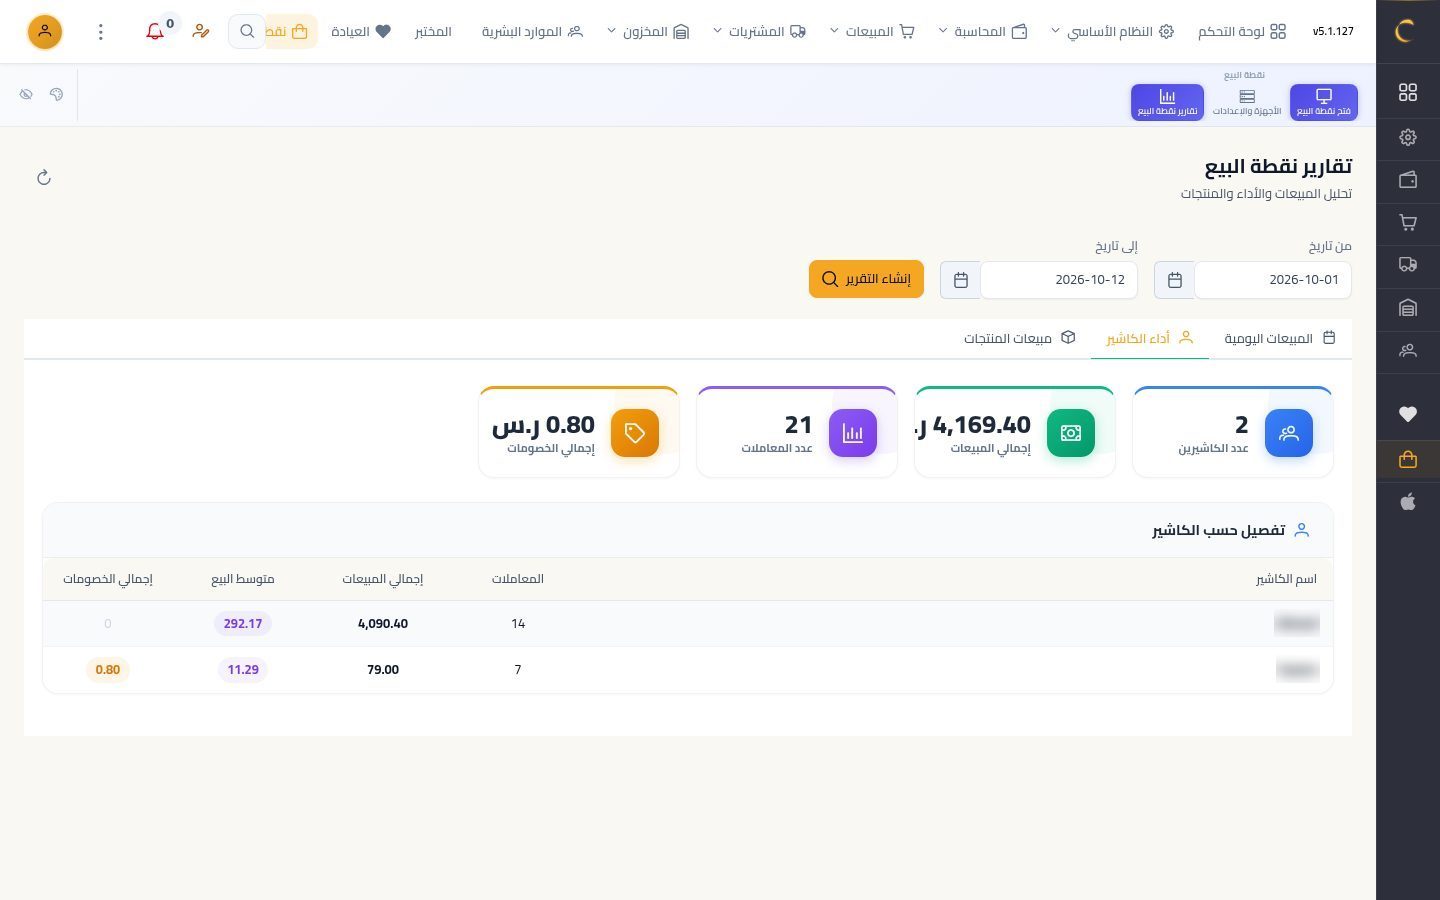Open the shopping cart sales icon in sidebar
Viewport: 1440px width, 900px height.
(x=1408, y=222)
